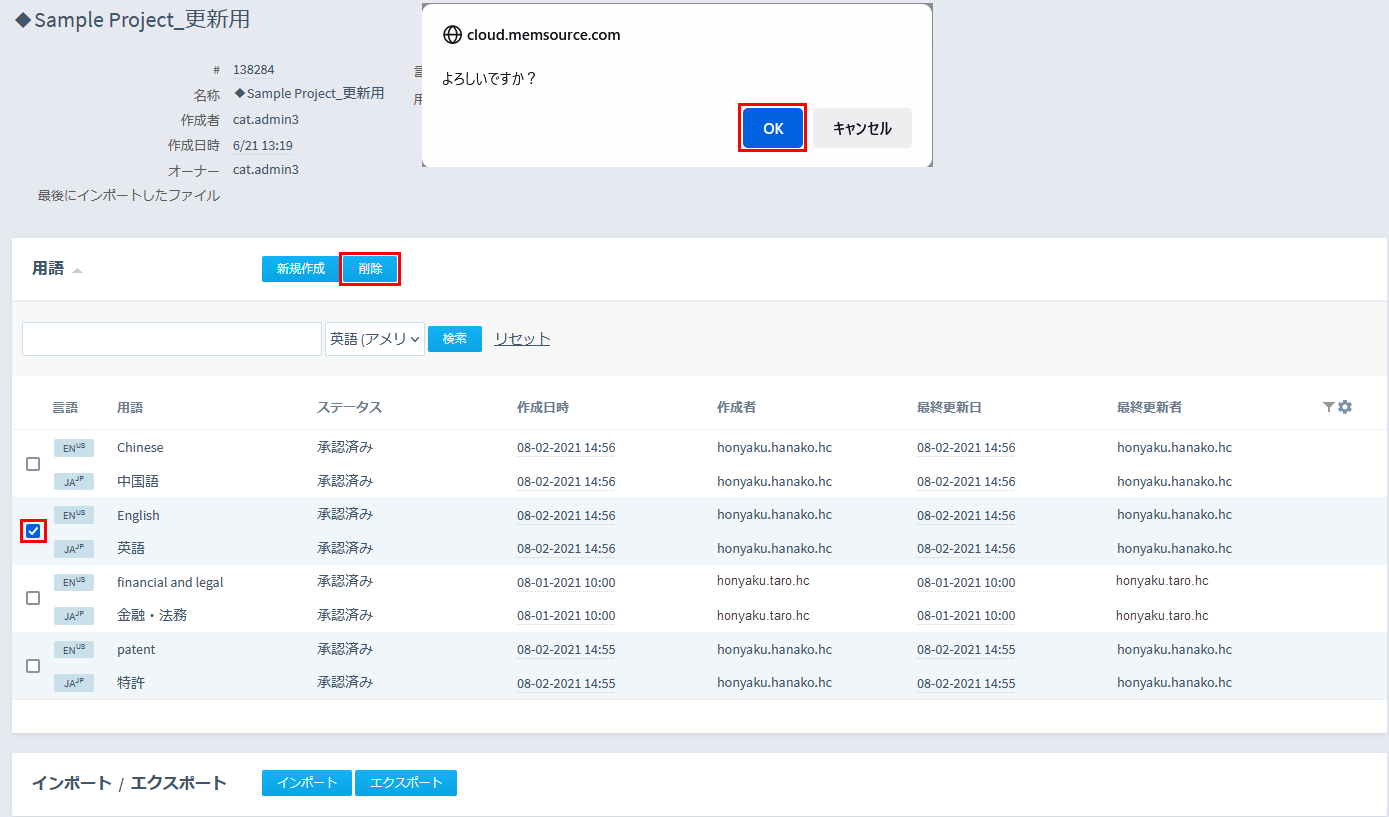Click into the term search text field
Viewport: 1389px width, 817px height.
pyautogui.click(x=172, y=339)
